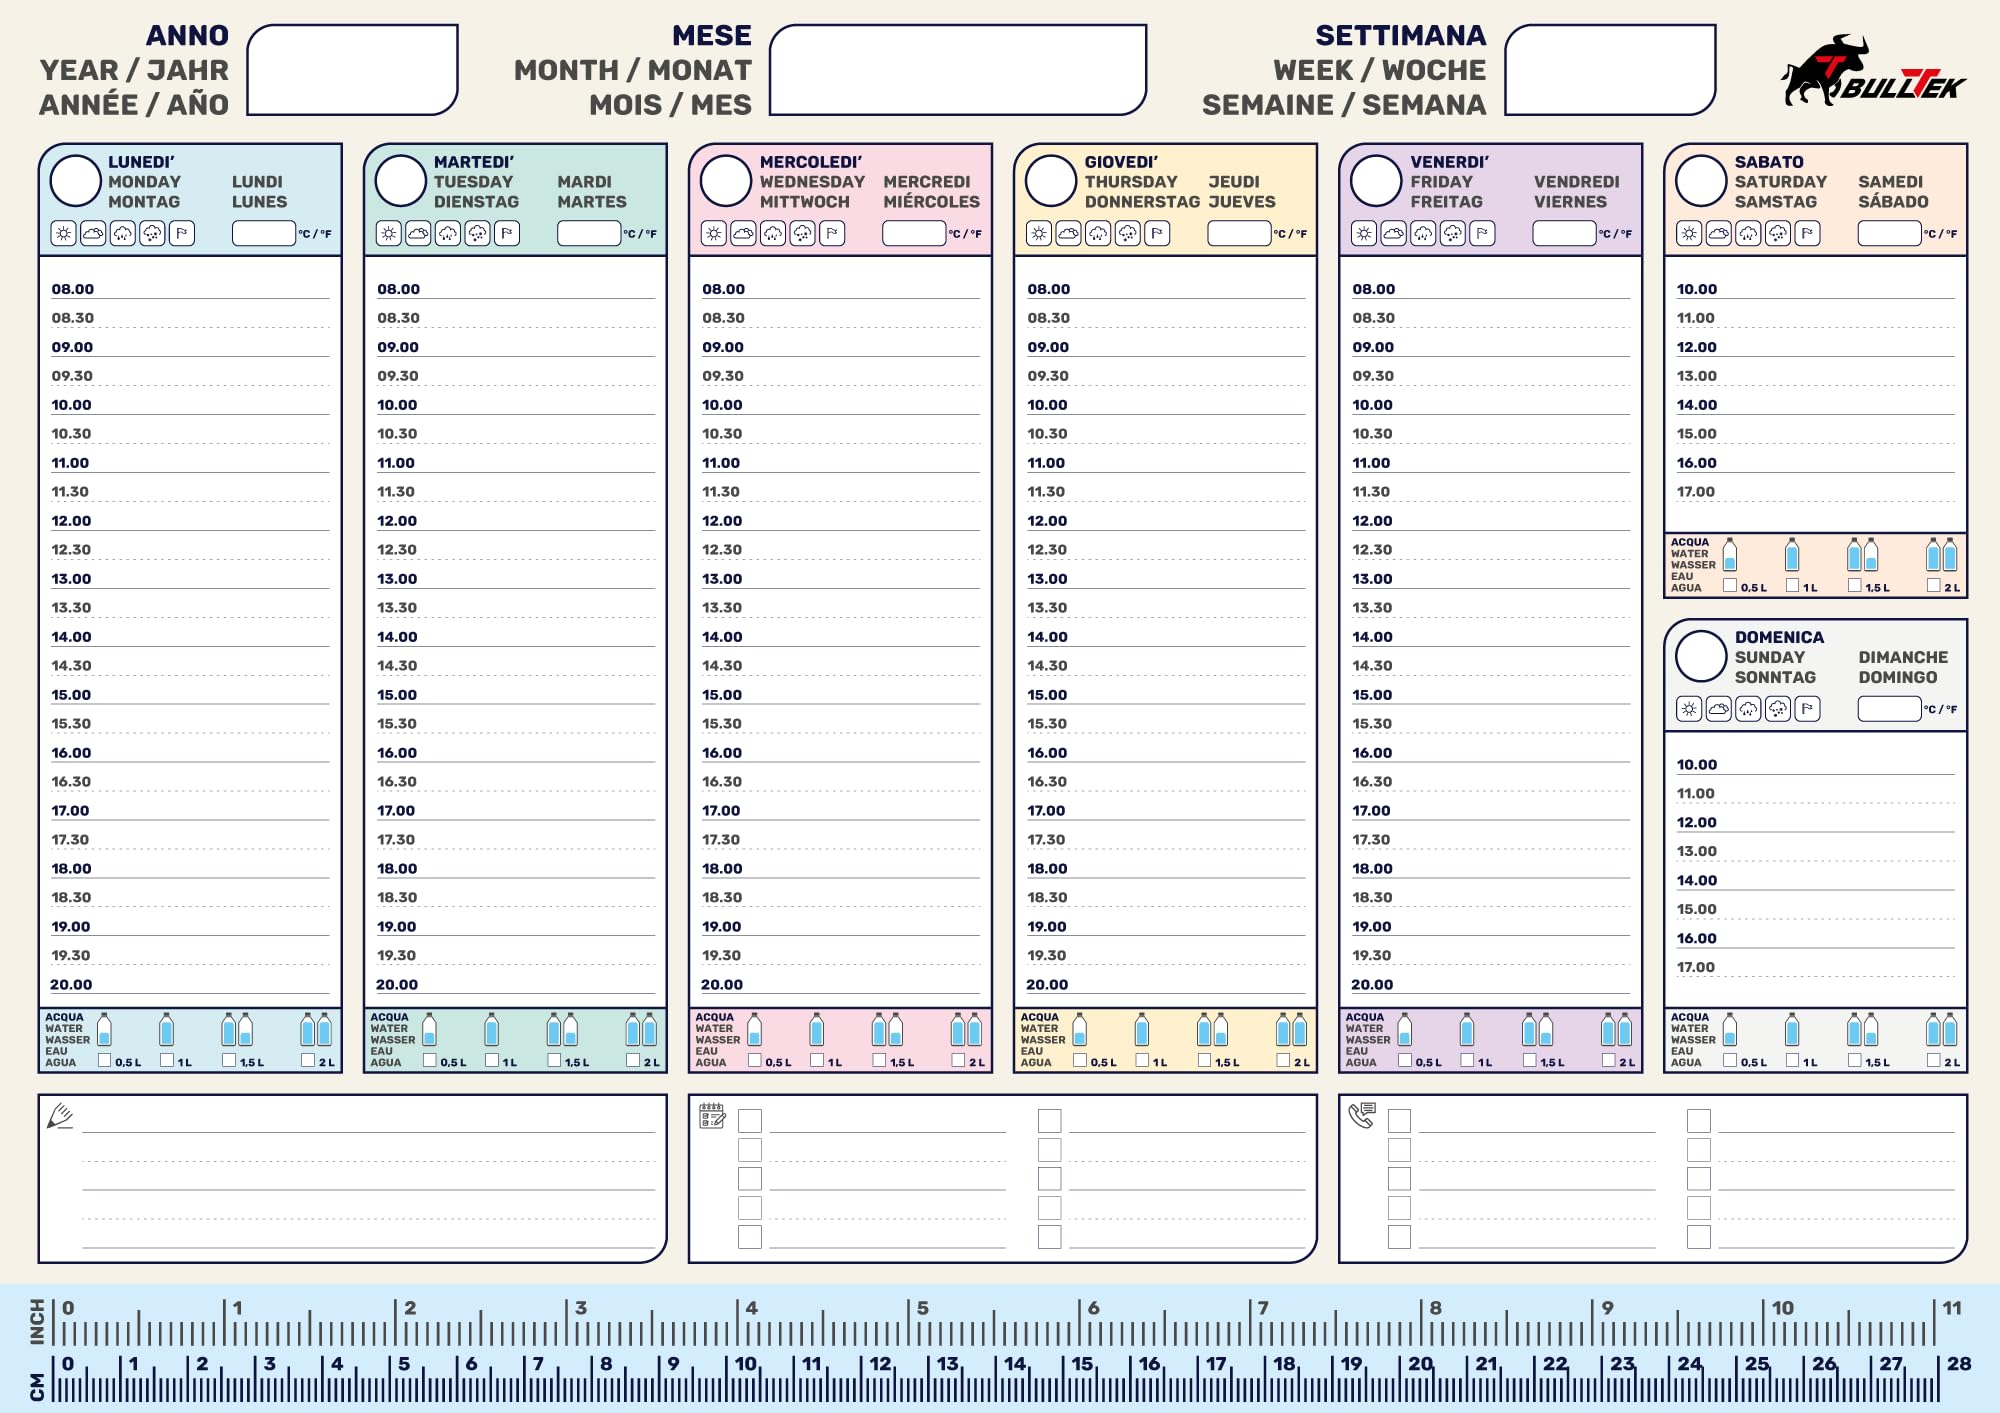Click the VIERNES day label

(x=1570, y=202)
